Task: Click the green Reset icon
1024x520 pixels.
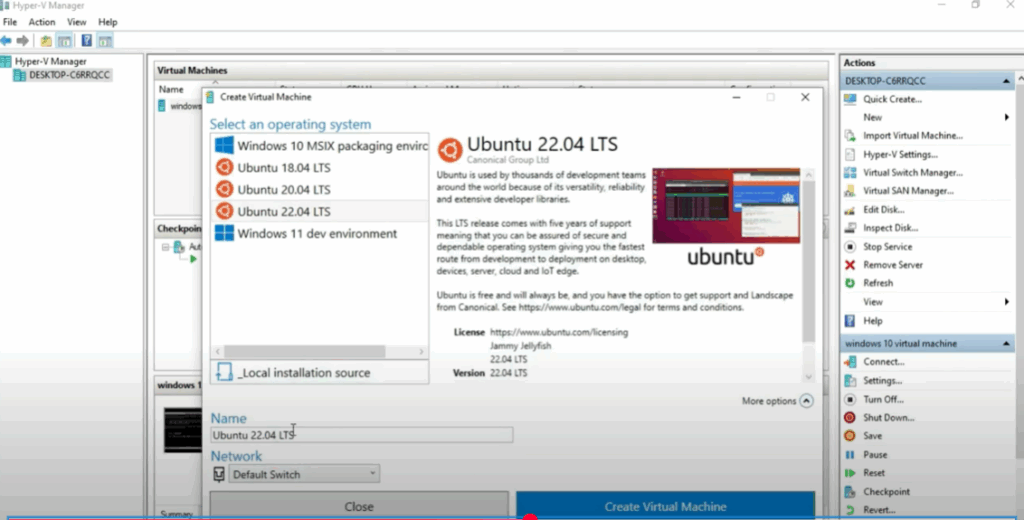Action: point(850,473)
